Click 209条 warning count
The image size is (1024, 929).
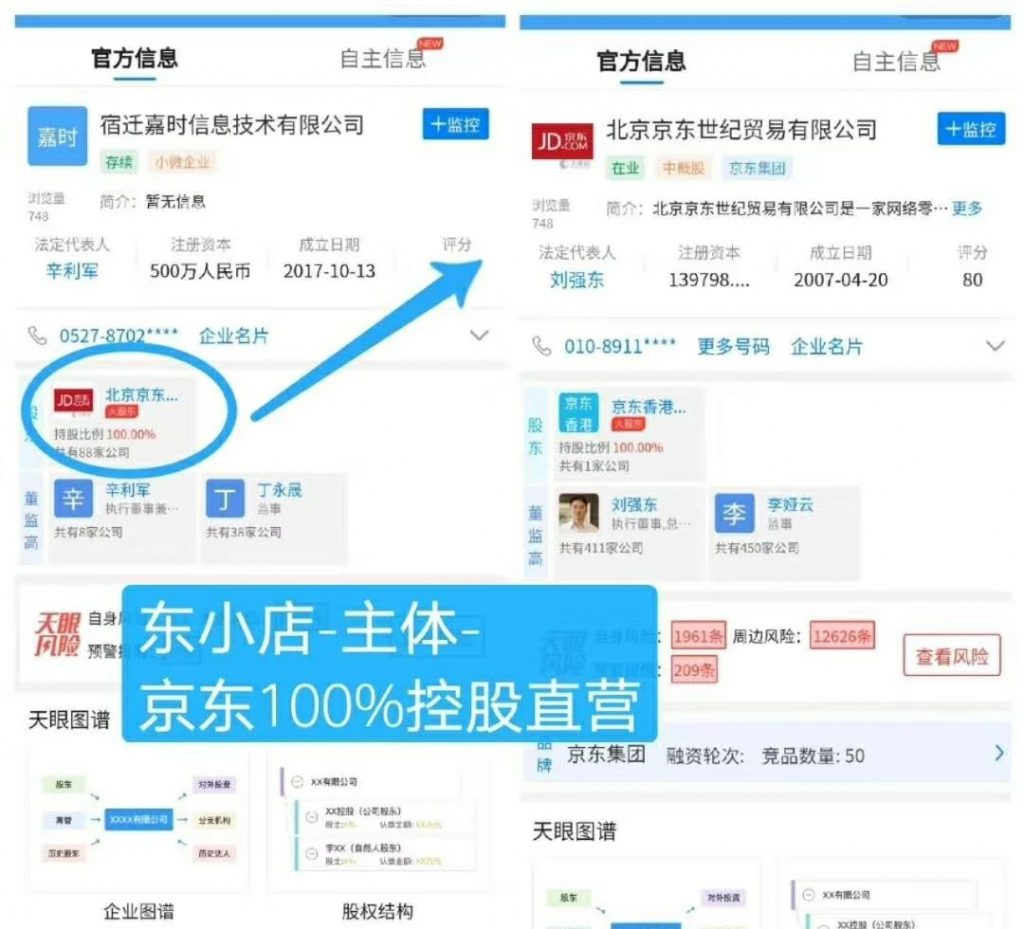coord(694,670)
